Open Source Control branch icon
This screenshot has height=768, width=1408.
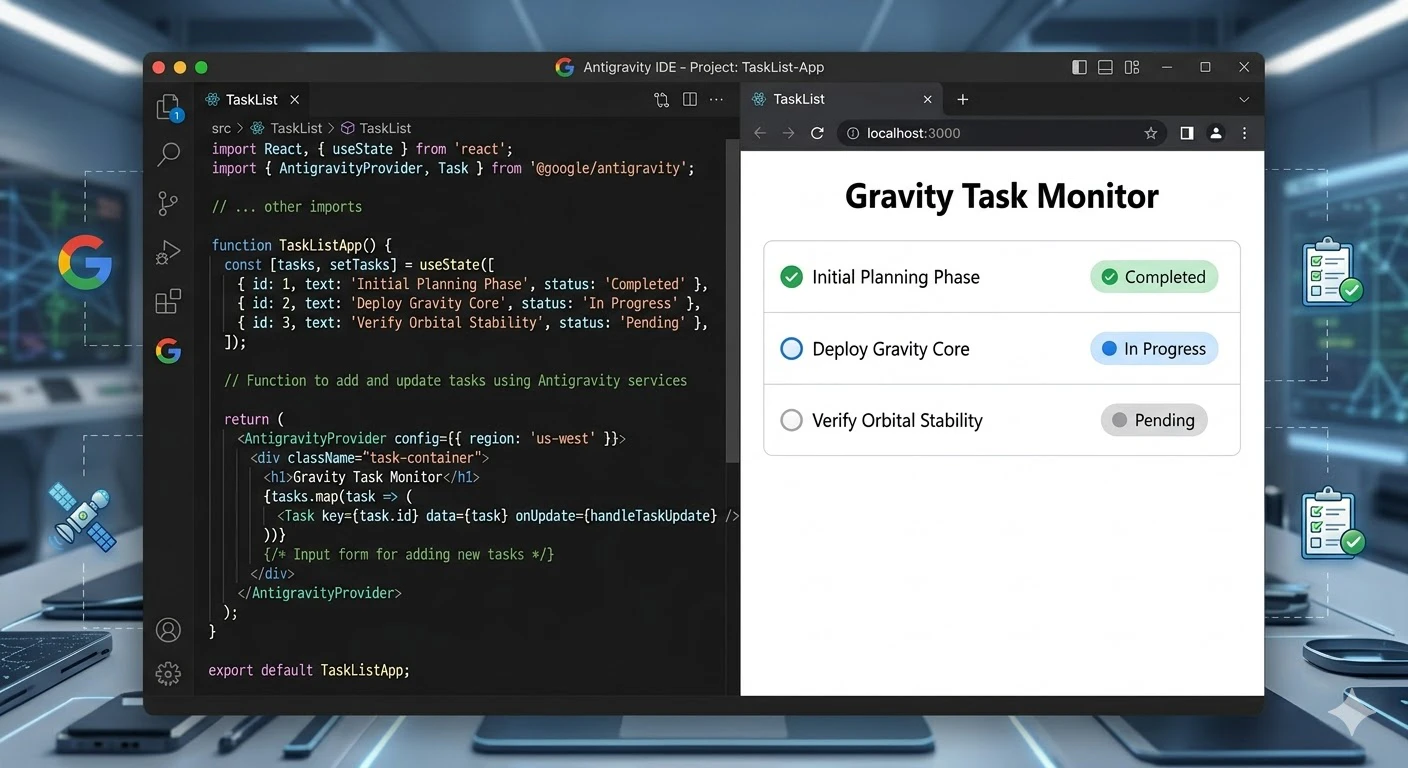pos(168,204)
